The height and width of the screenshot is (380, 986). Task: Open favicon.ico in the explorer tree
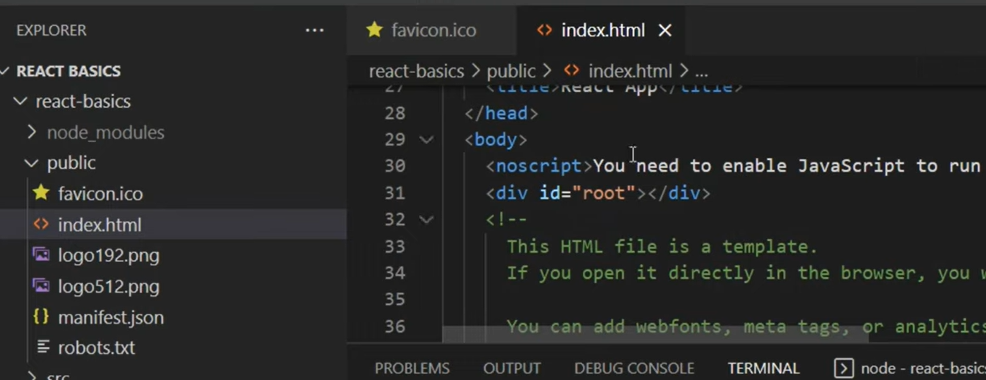100,194
